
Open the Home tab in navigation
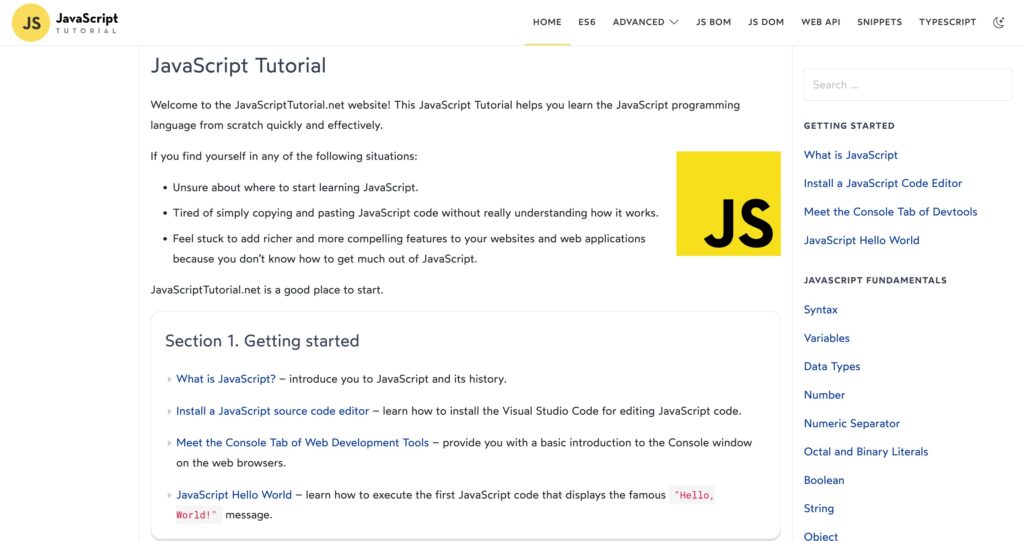(x=547, y=22)
